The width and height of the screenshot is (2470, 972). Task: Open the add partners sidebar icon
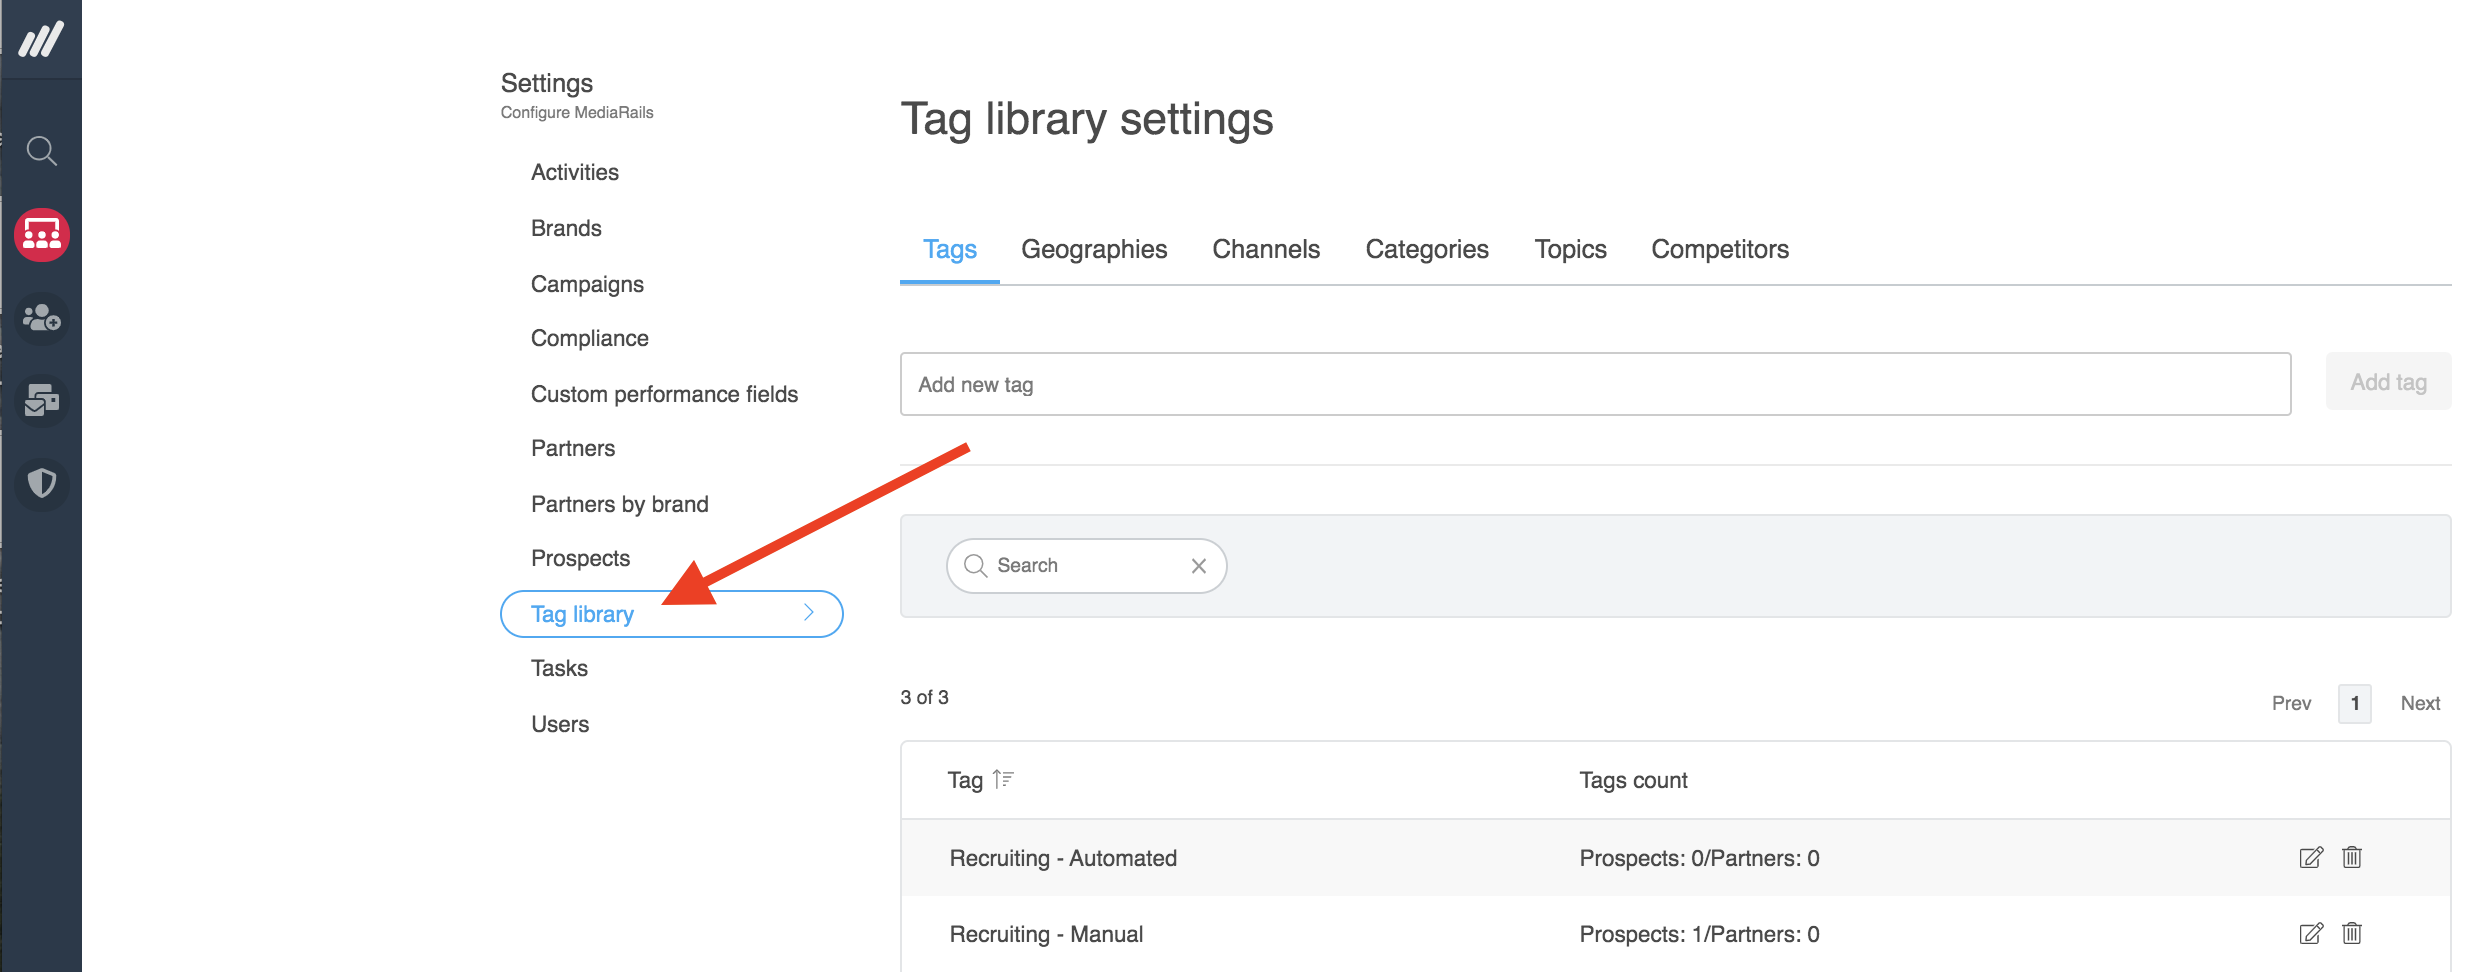click(x=41, y=318)
